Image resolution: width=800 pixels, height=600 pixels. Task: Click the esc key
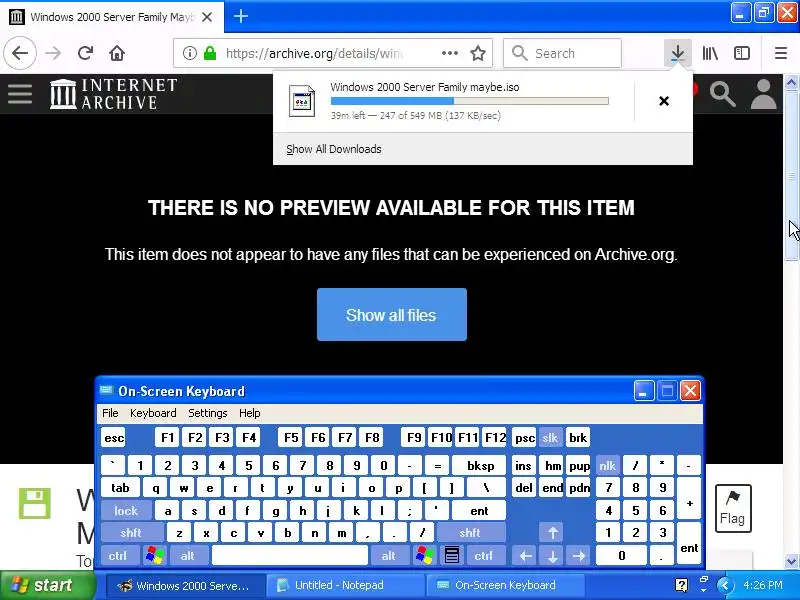pyautogui.click(x=114, y=438)
